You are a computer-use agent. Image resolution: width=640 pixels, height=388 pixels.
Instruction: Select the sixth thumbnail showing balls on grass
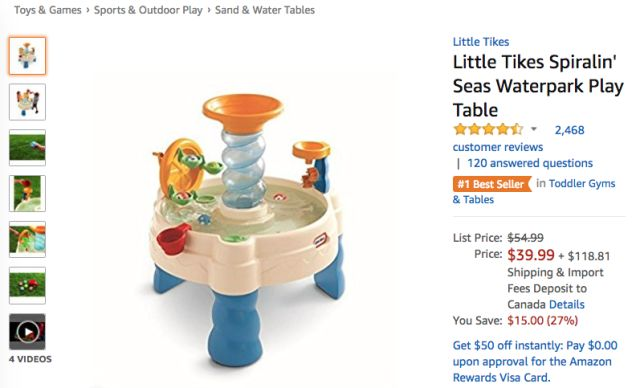tap(27, 286)
